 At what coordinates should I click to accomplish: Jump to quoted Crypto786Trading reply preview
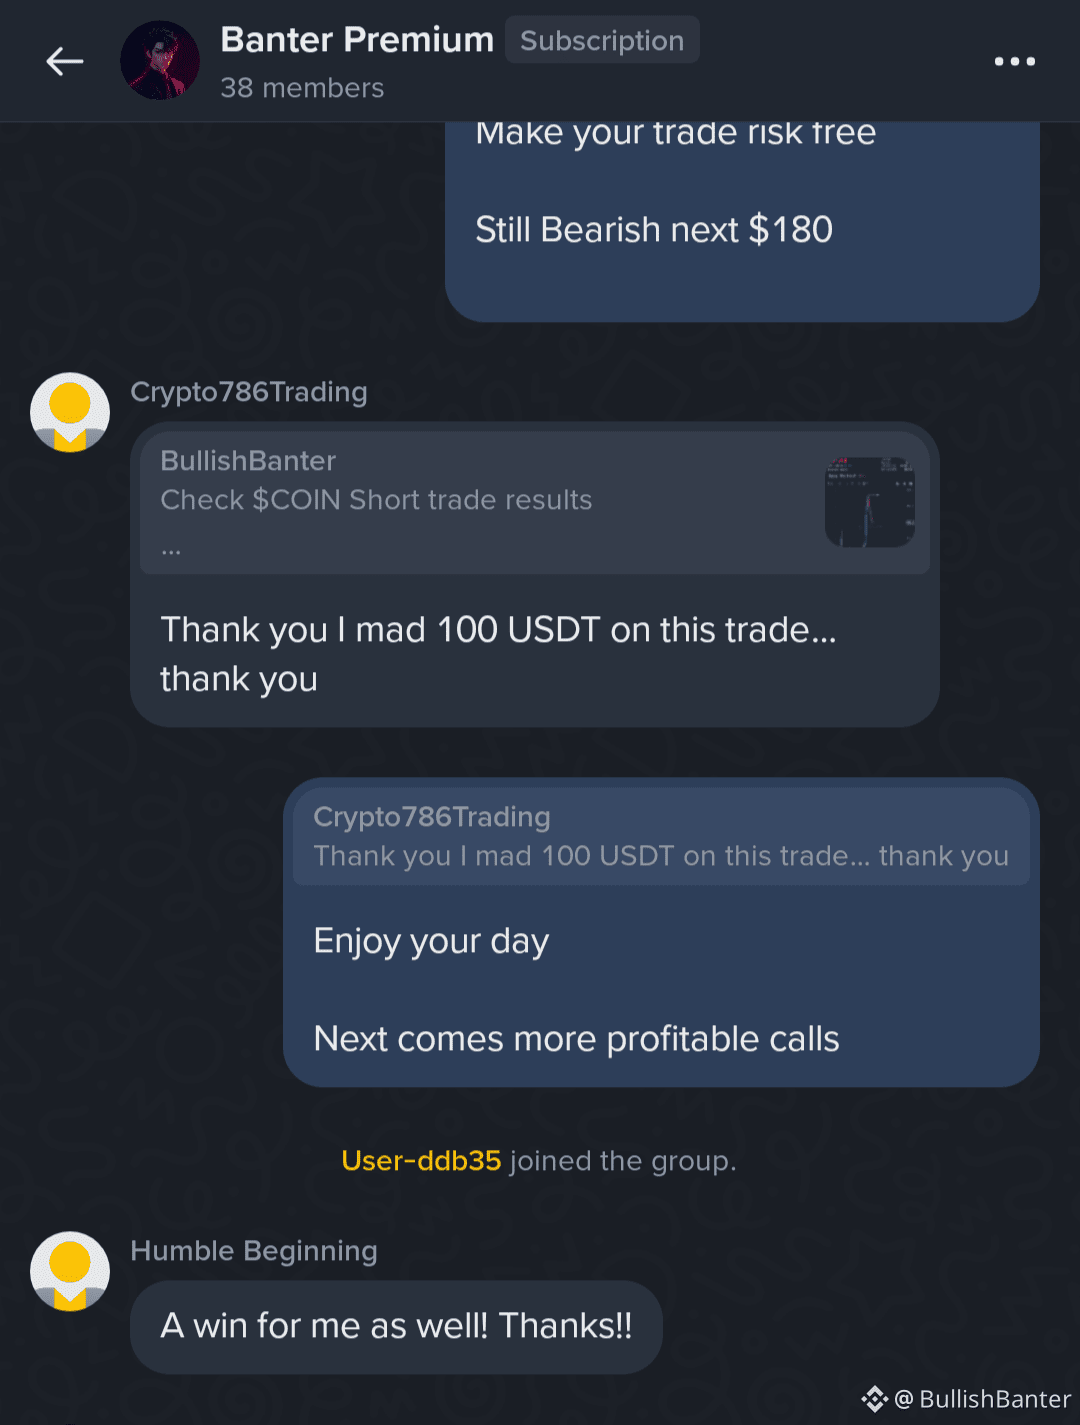coord(661,836)
